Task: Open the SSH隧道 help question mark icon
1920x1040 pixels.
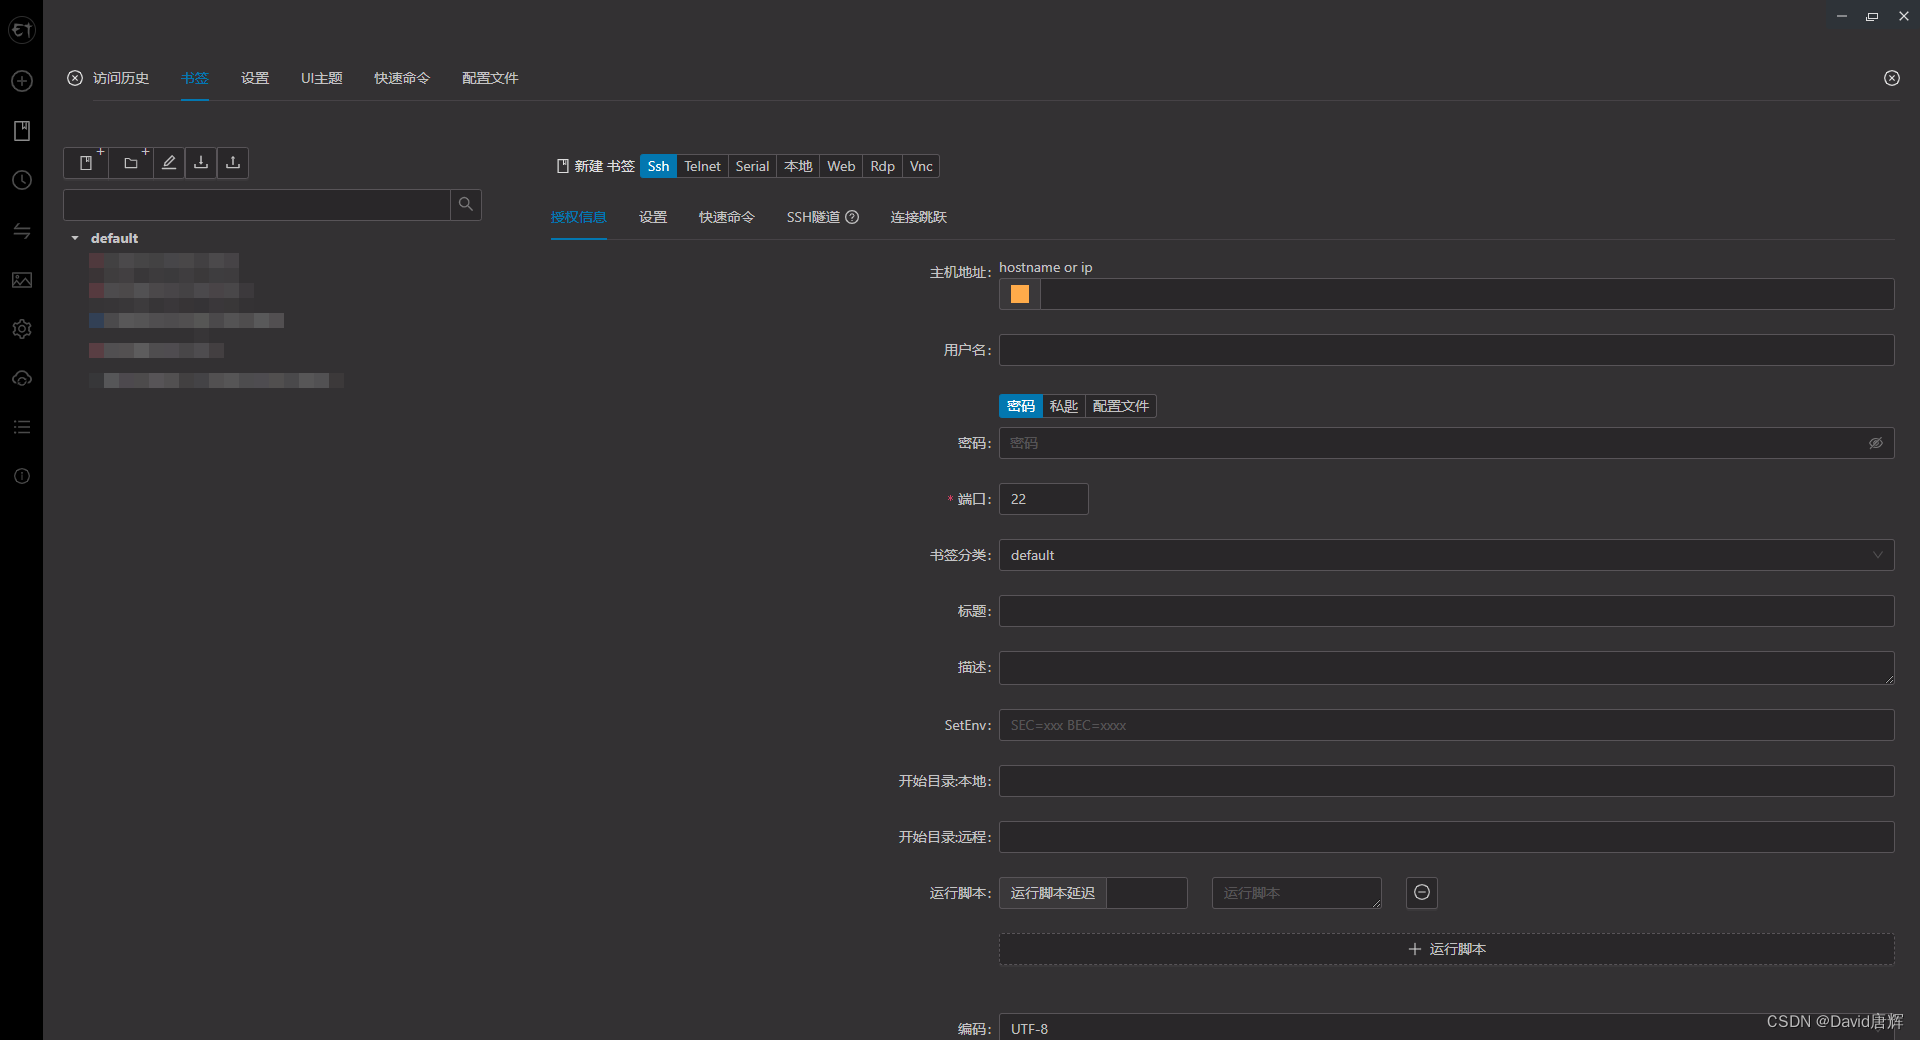Action: point(852,217)
